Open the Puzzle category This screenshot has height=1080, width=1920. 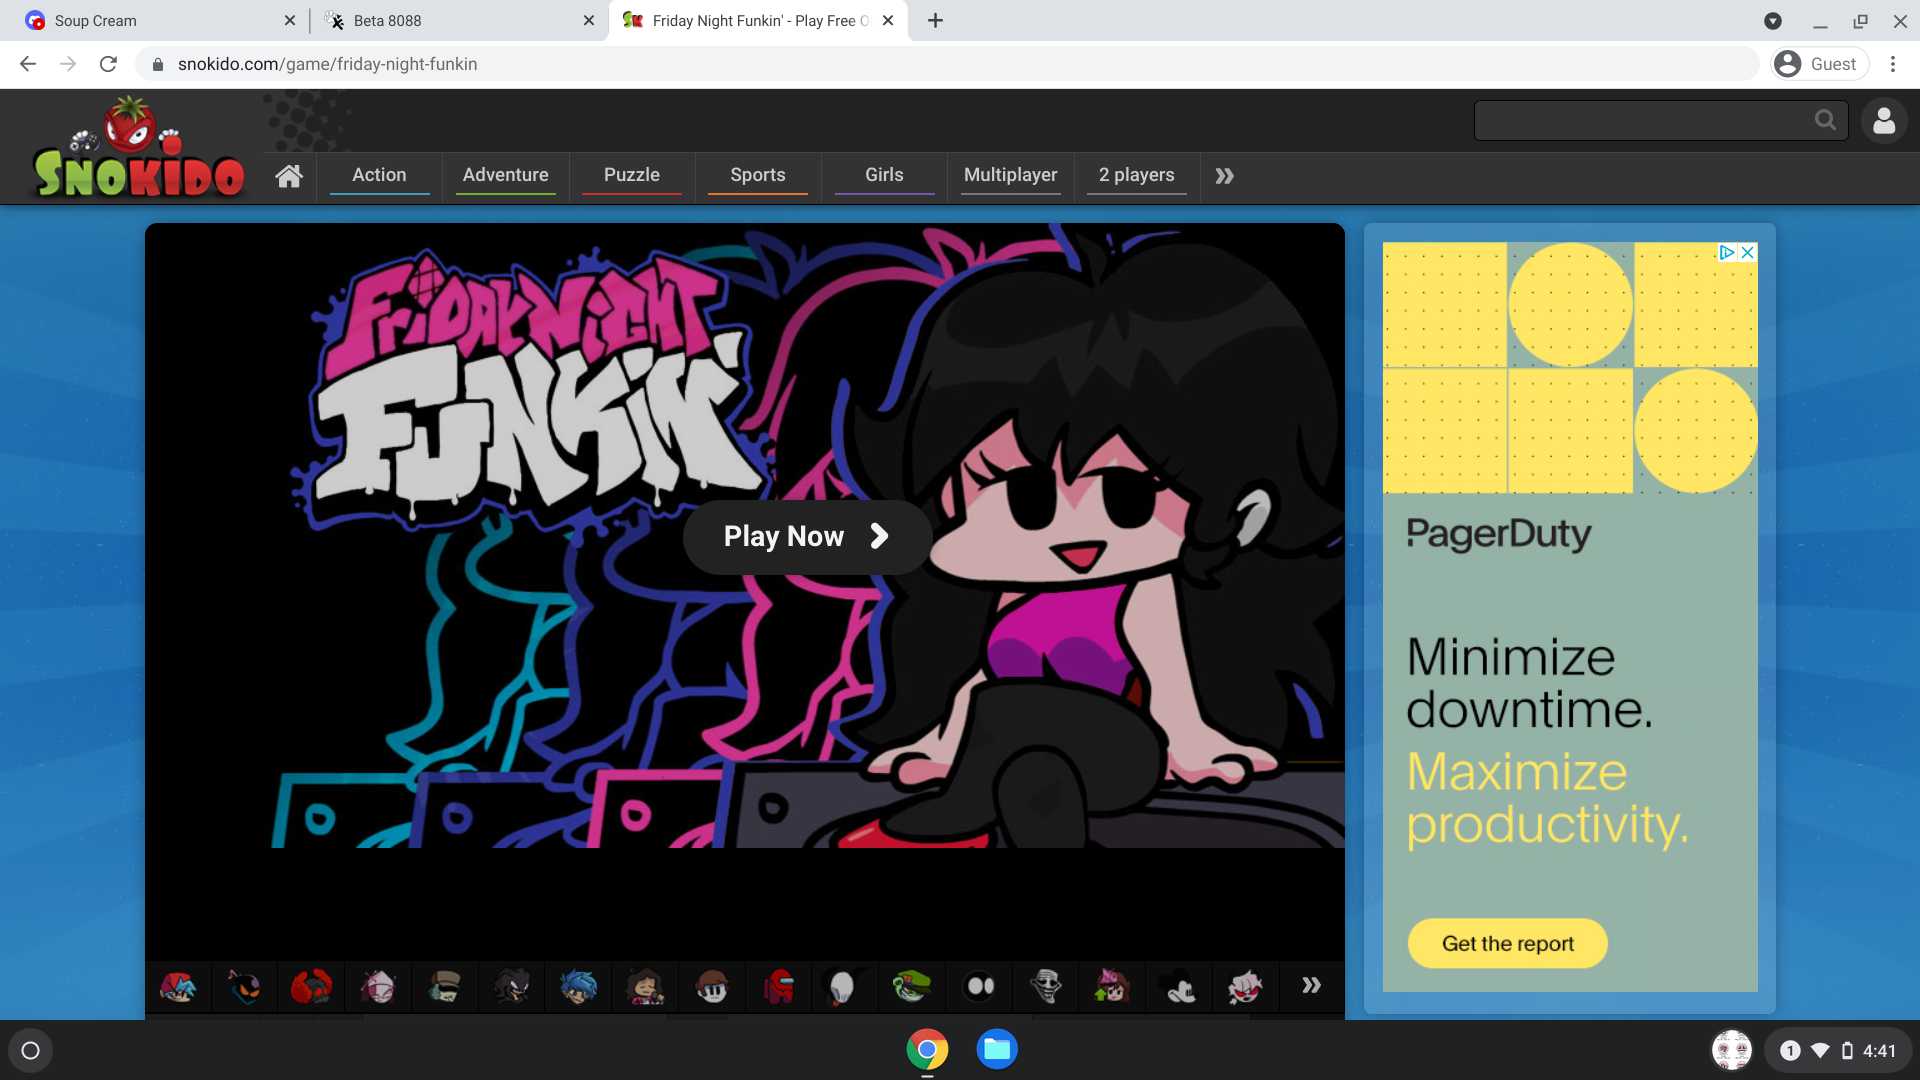pyautogui.click(x=631, y=175)
